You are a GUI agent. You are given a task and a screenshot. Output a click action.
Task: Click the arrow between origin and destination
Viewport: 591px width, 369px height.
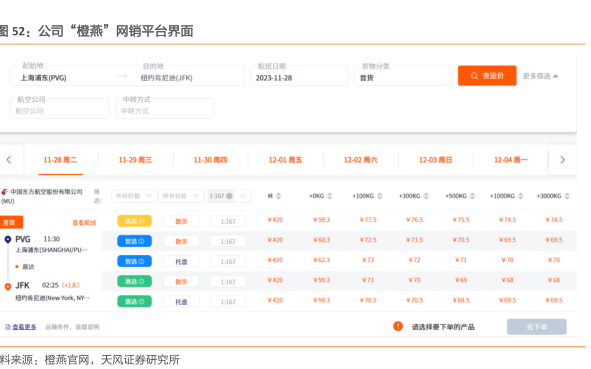click(121, 76)
